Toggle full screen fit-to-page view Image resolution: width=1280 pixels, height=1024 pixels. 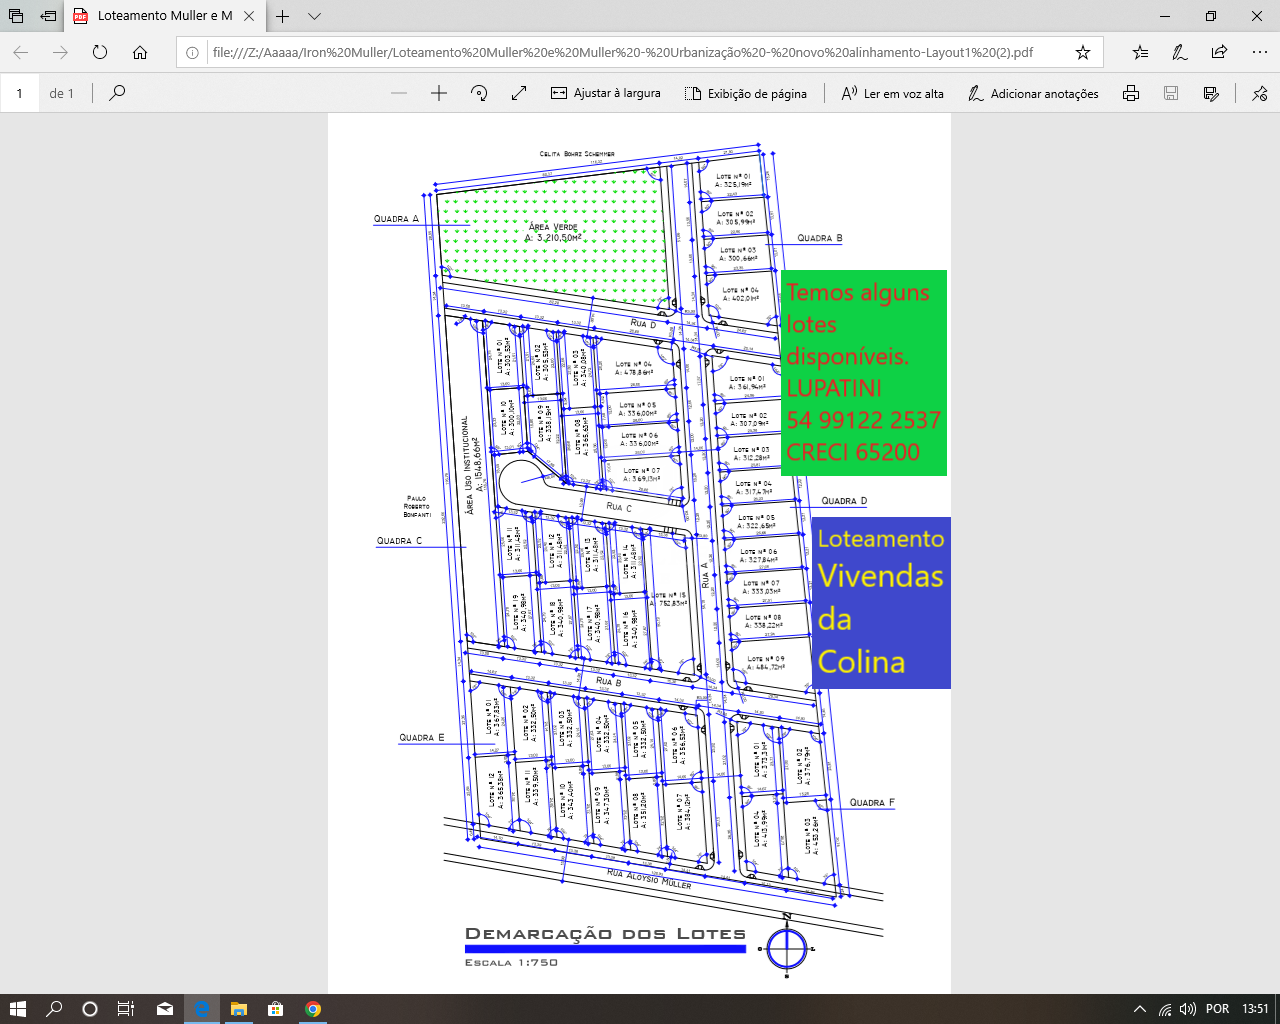(519, 93)
